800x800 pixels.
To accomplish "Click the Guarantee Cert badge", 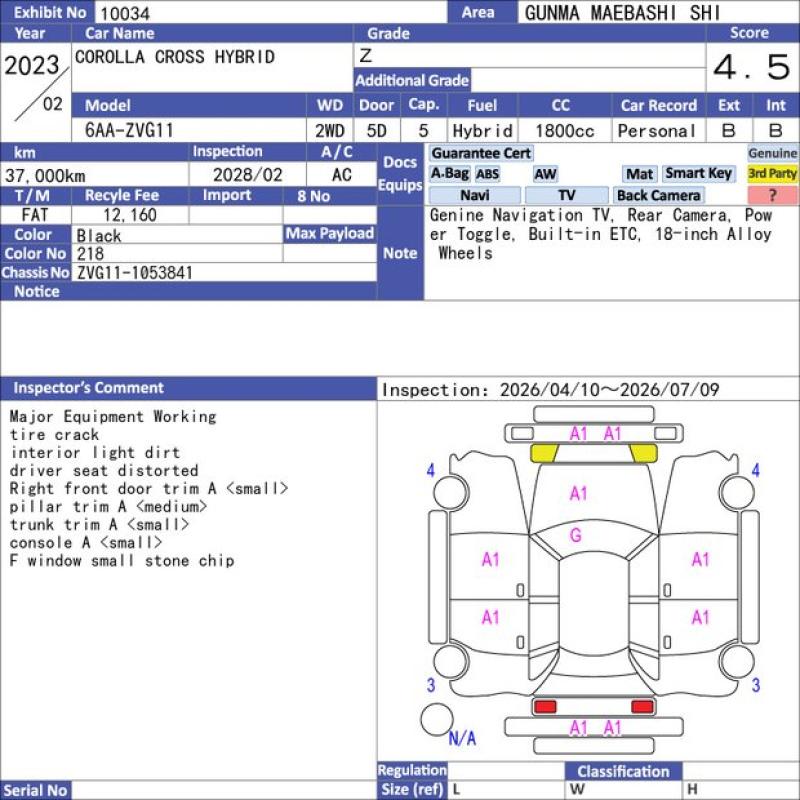I will click(481, 153).
